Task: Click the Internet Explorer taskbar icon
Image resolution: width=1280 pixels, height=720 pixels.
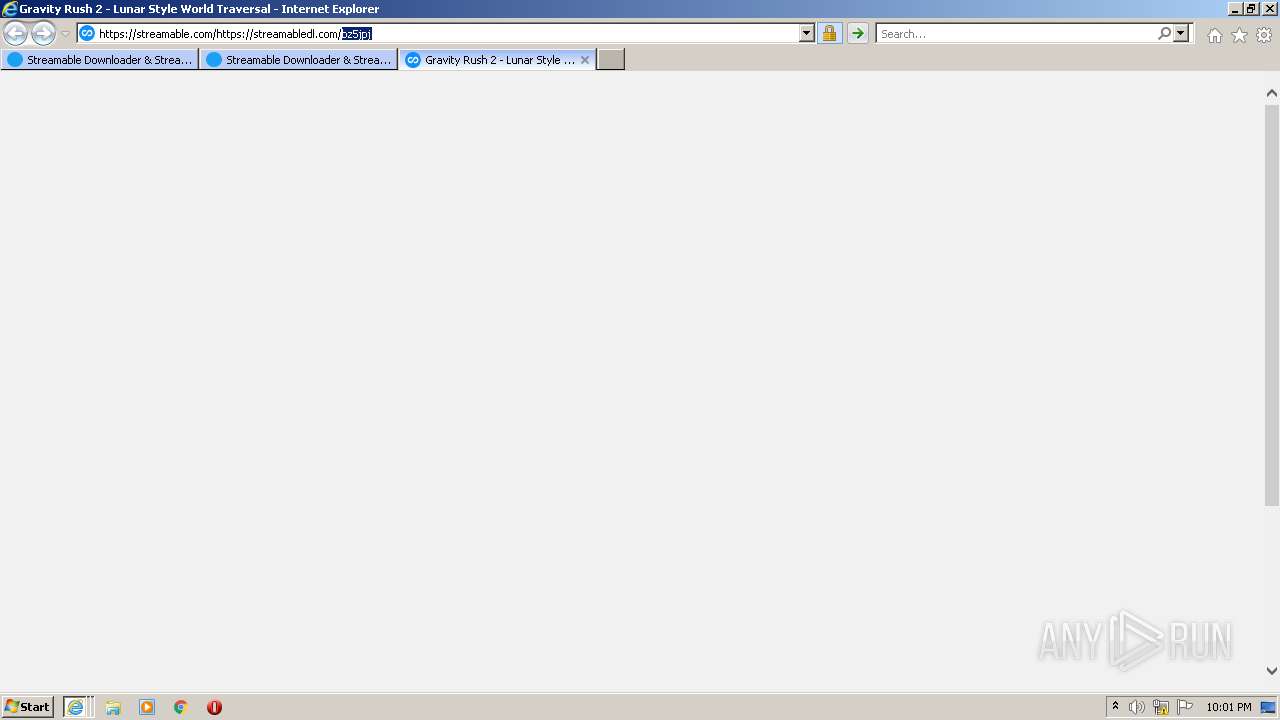Action: [76, 707]
